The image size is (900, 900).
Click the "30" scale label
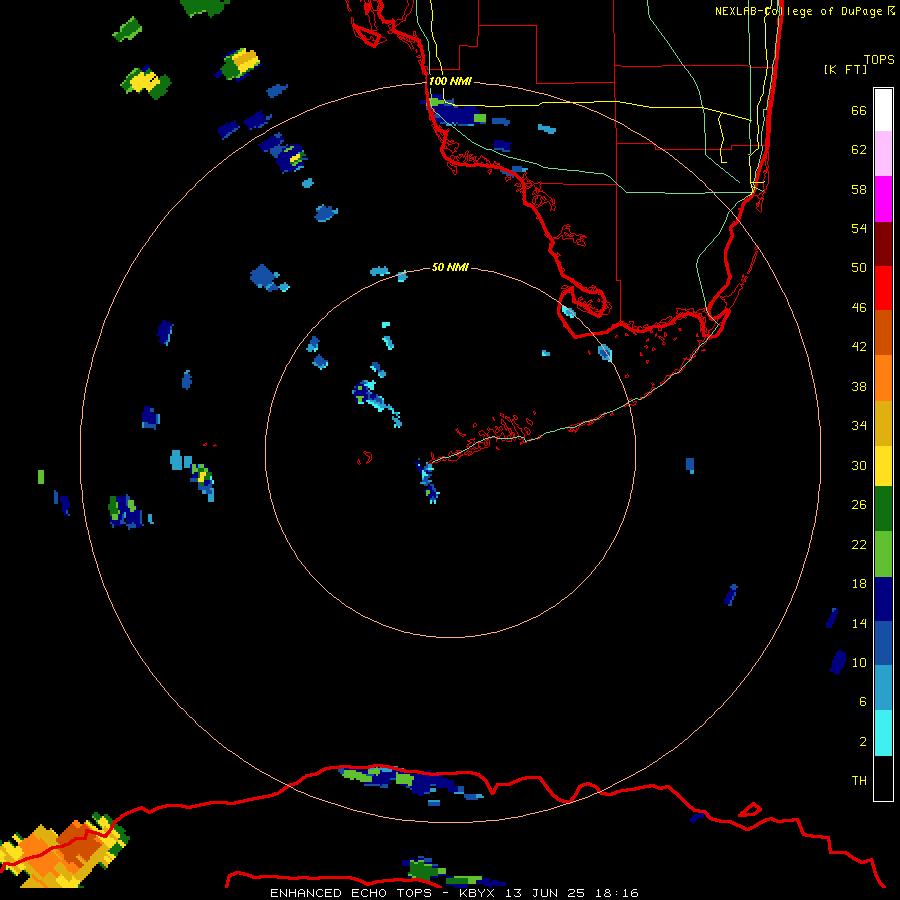(859, 465)
